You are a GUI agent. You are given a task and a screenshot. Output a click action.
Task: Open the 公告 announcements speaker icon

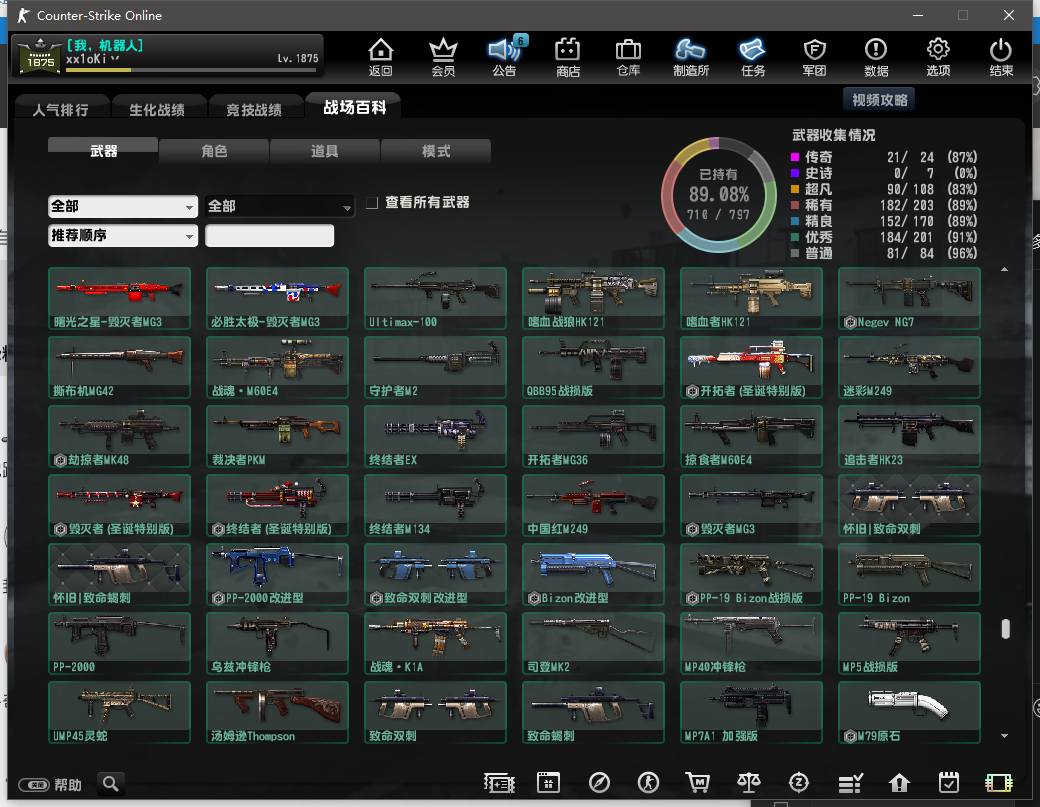tap(505, 56)
